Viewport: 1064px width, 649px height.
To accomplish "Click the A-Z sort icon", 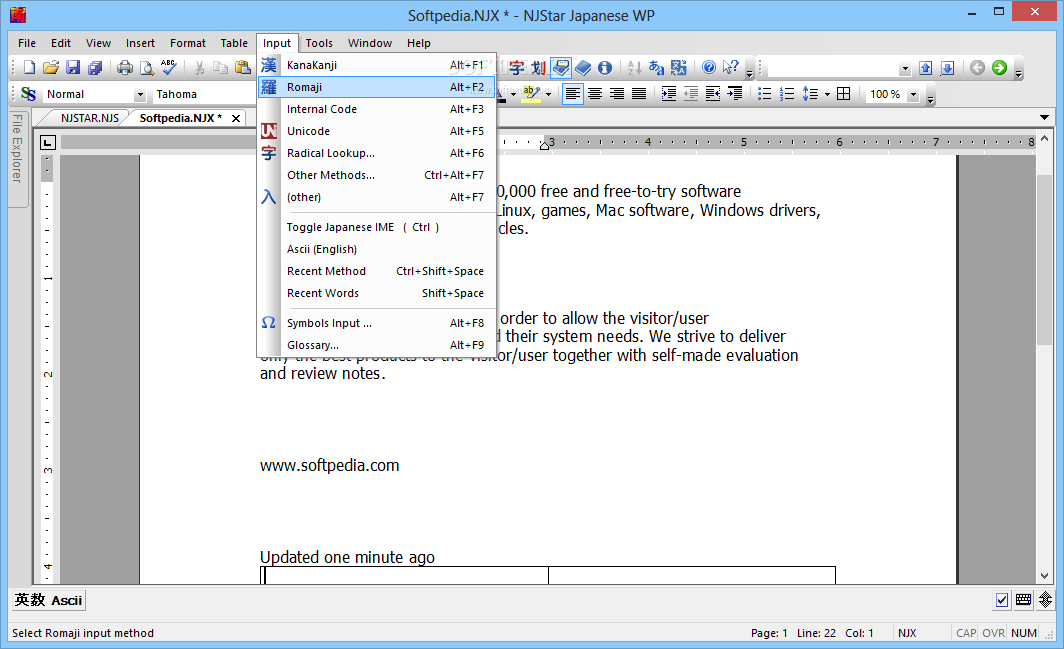I will pos(634,67).
